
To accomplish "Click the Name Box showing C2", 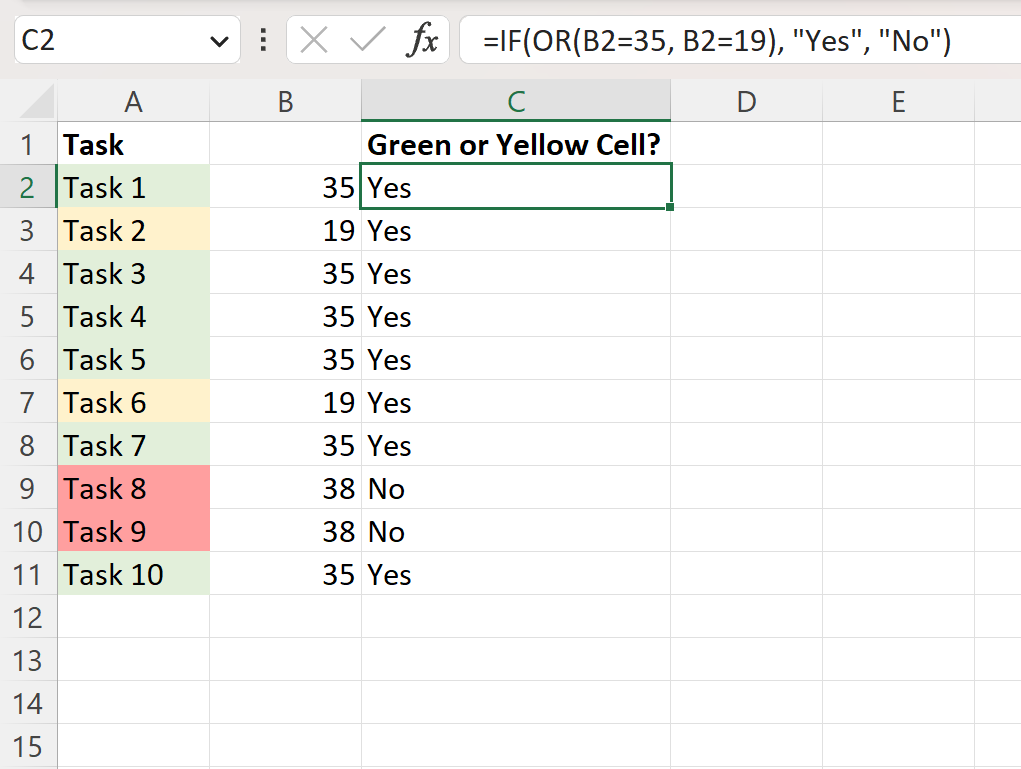I will coord(127,40).
